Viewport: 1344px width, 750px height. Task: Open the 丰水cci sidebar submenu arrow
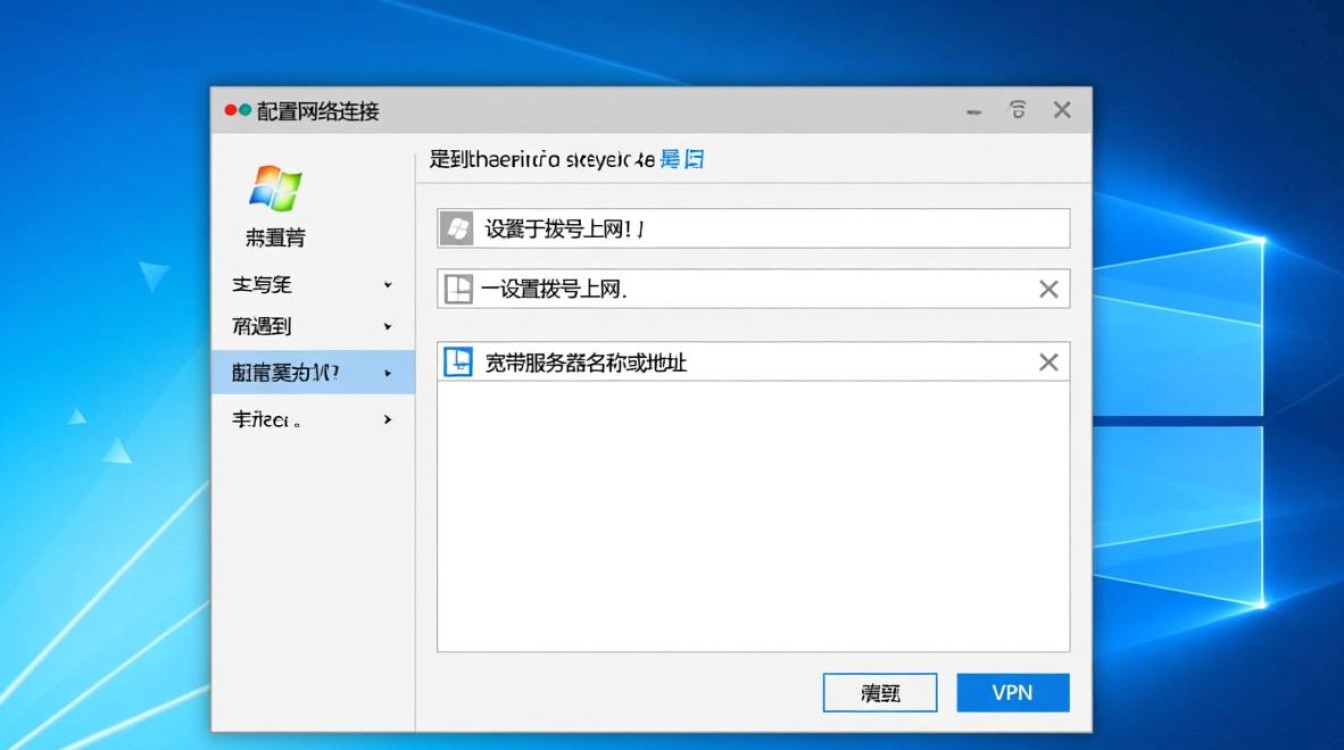point(388,420)
